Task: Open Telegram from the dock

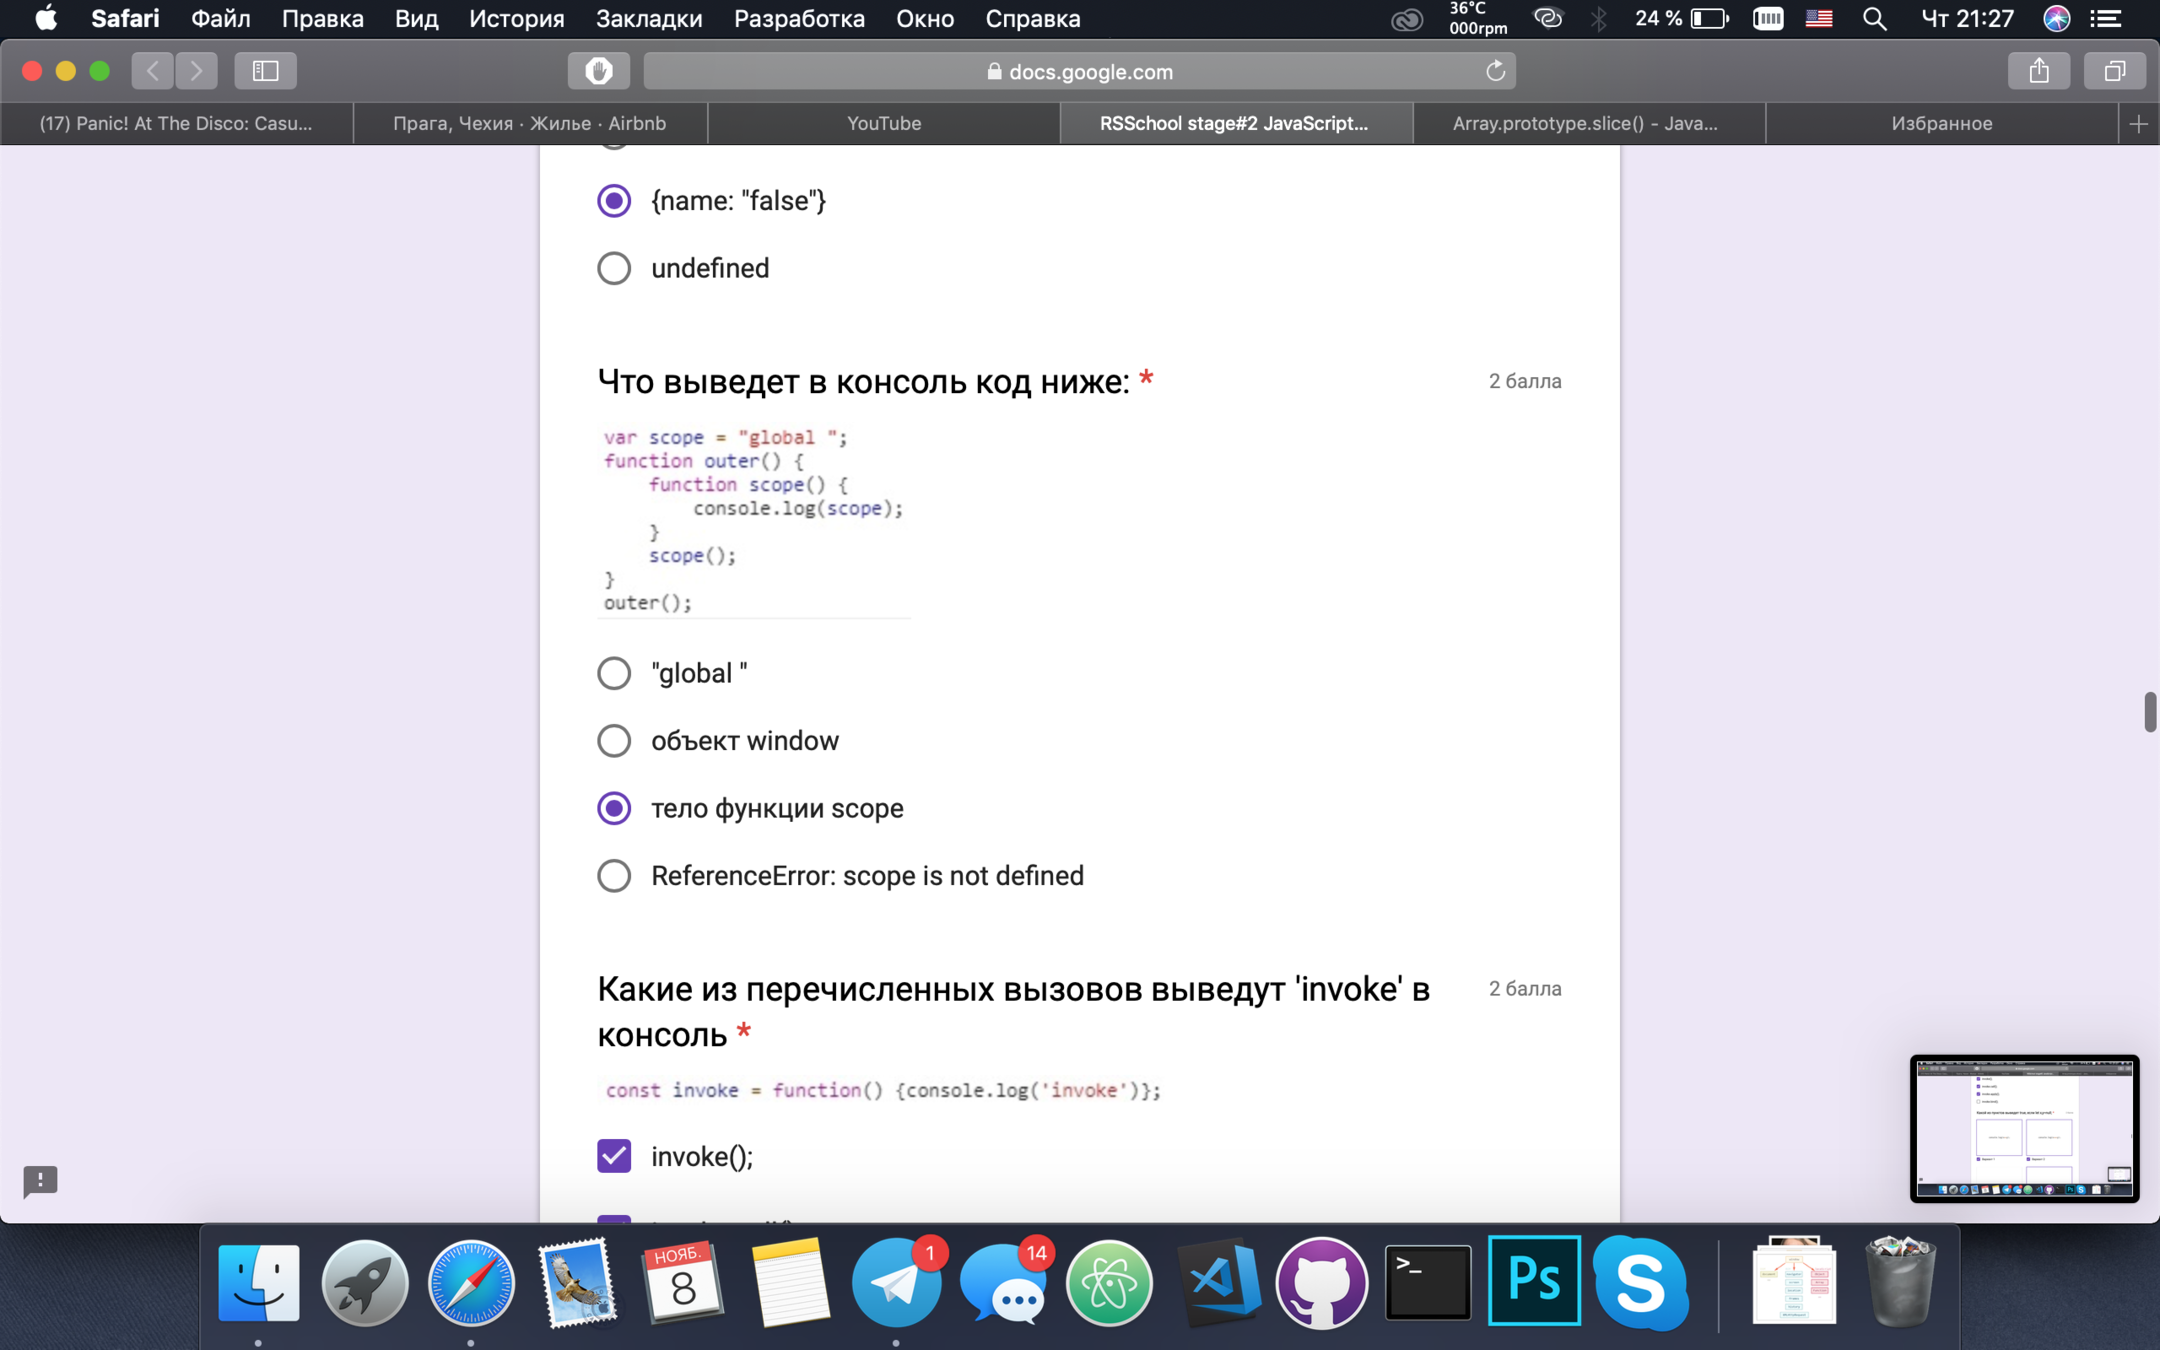Action: click(896, 1283)
